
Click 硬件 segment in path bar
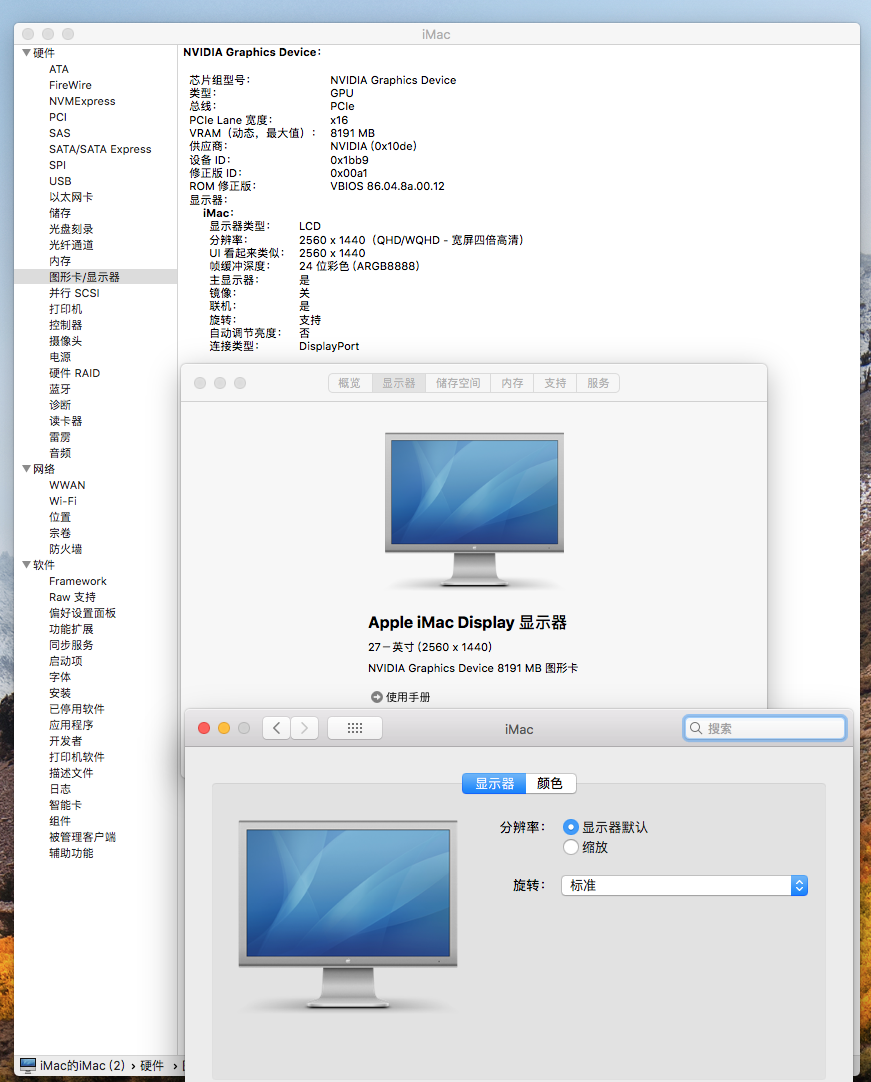click(x=152, y=1065)
